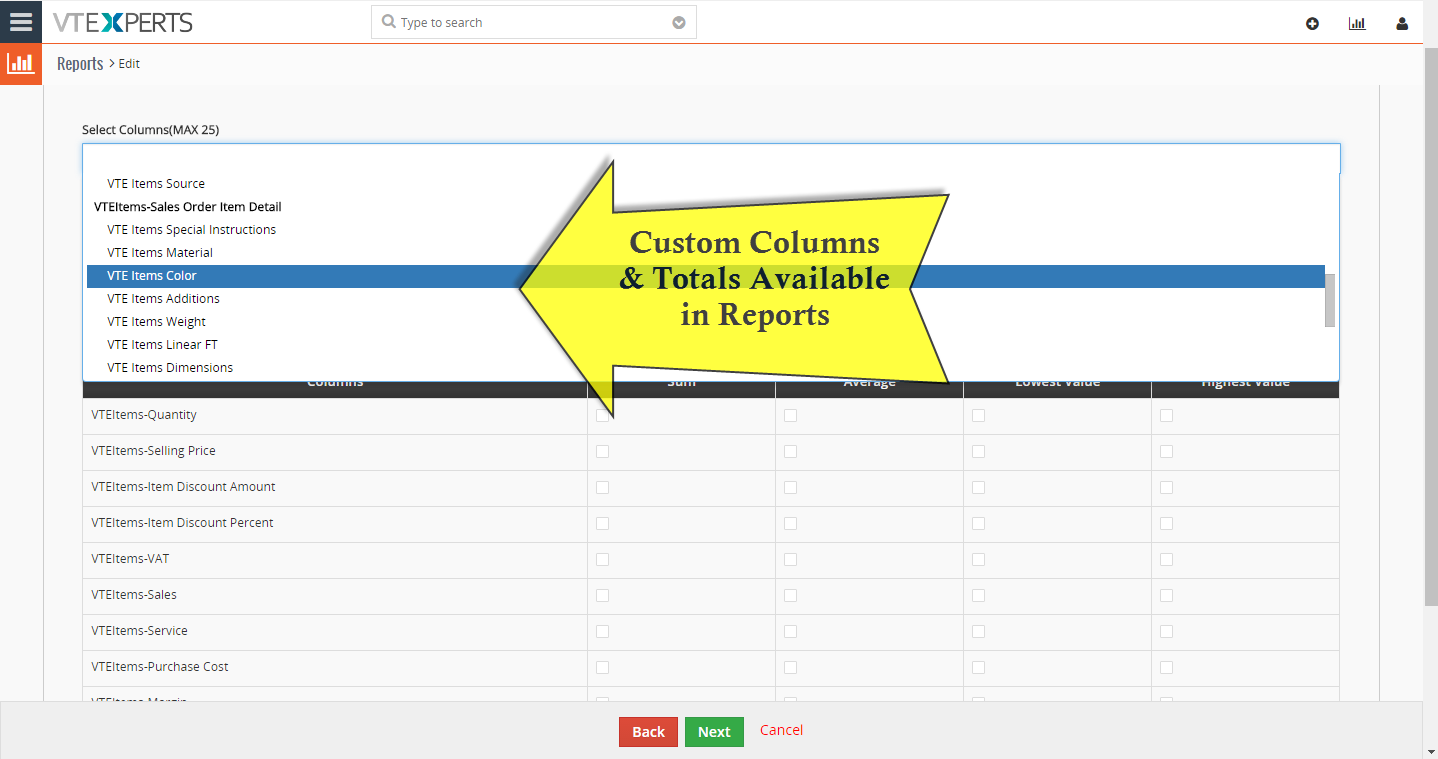Click the column dropdown list scrollbar thumb
The image size is (1438, 759).
[x=1330, y=300]
